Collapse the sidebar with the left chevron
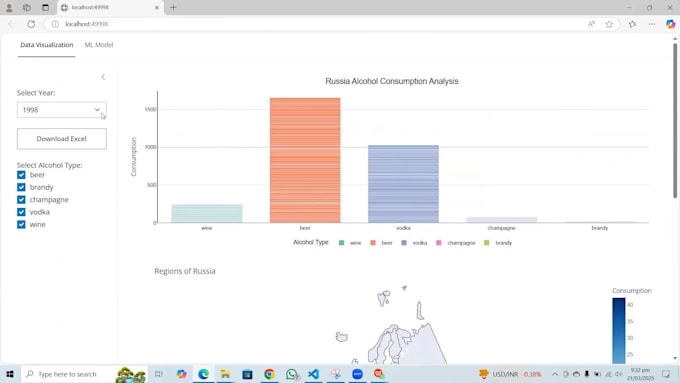 click(103, 77)
